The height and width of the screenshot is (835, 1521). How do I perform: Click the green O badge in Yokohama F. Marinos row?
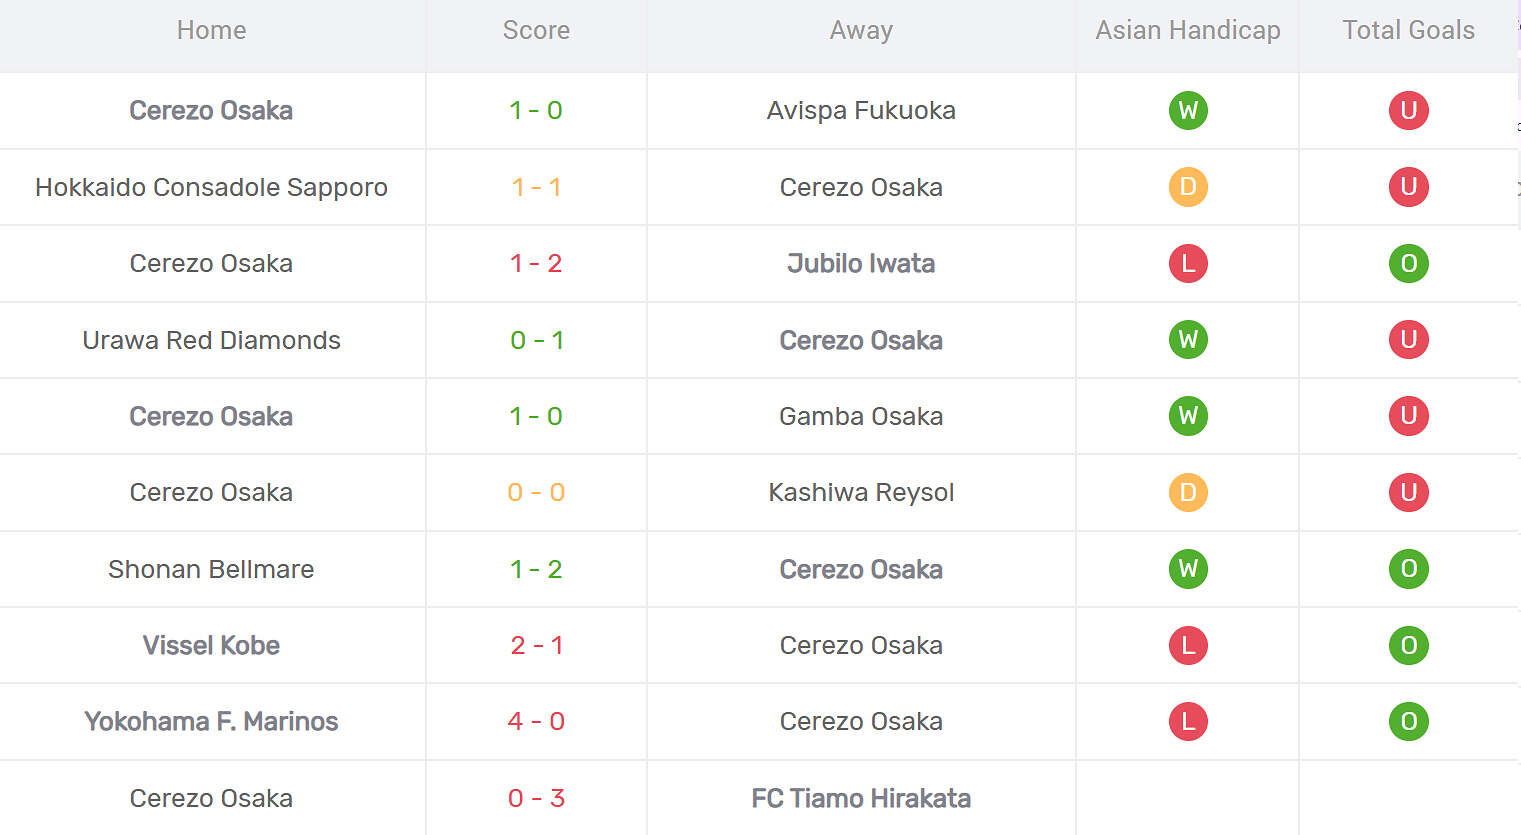pyautogui.click(x=1408, y=721)
